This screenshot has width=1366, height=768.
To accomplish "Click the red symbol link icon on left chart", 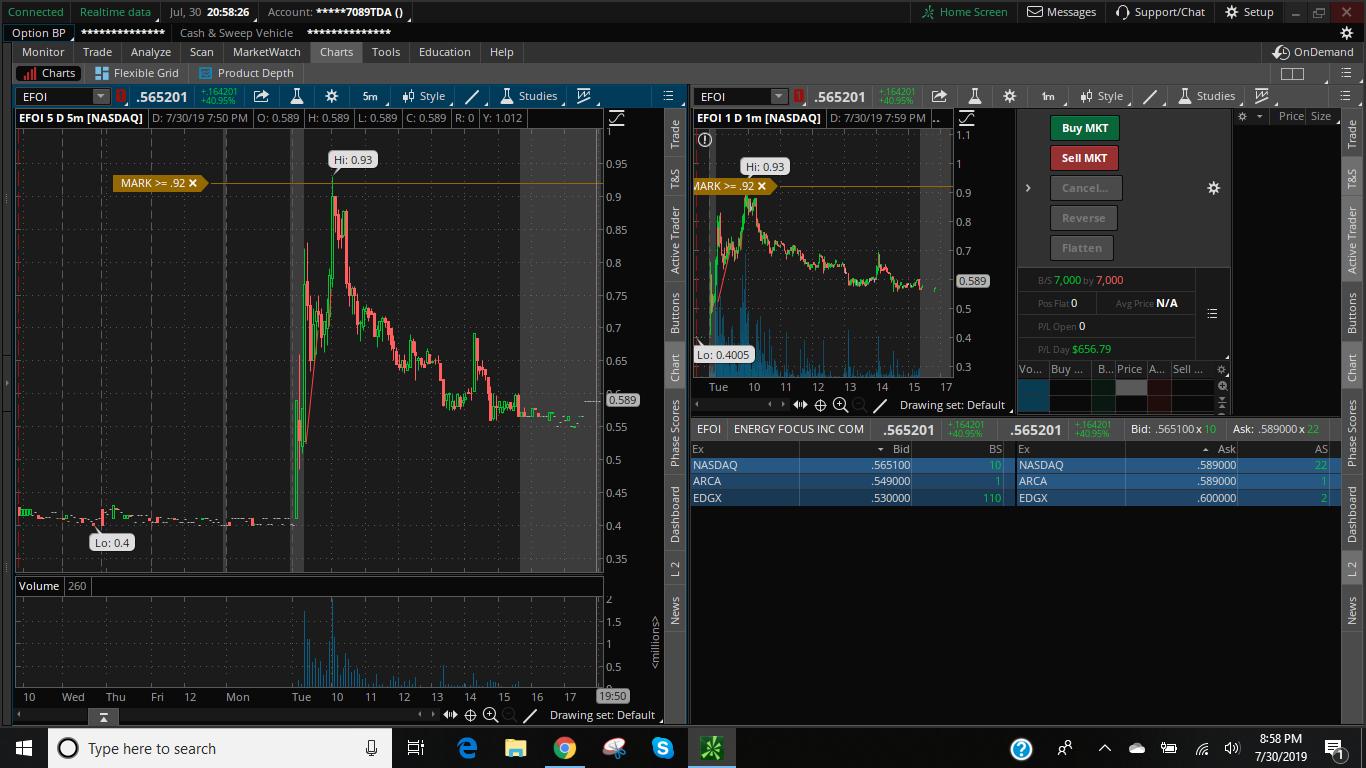I will click(121, 96).
